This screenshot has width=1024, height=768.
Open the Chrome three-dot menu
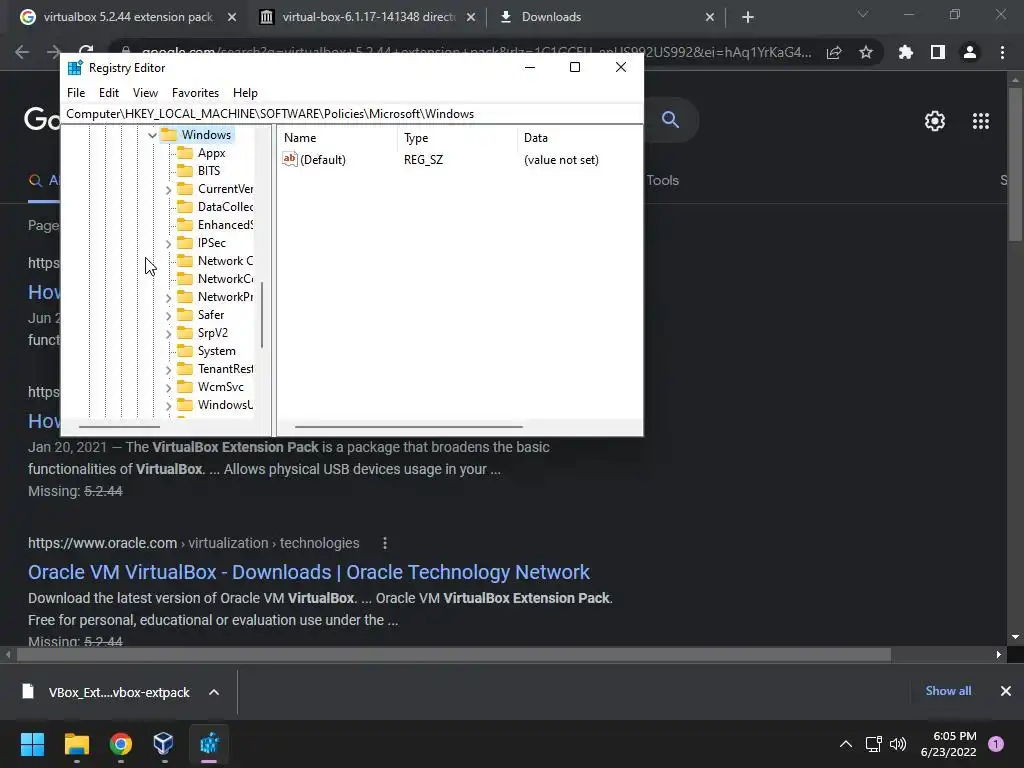[x=1002, y=52]
